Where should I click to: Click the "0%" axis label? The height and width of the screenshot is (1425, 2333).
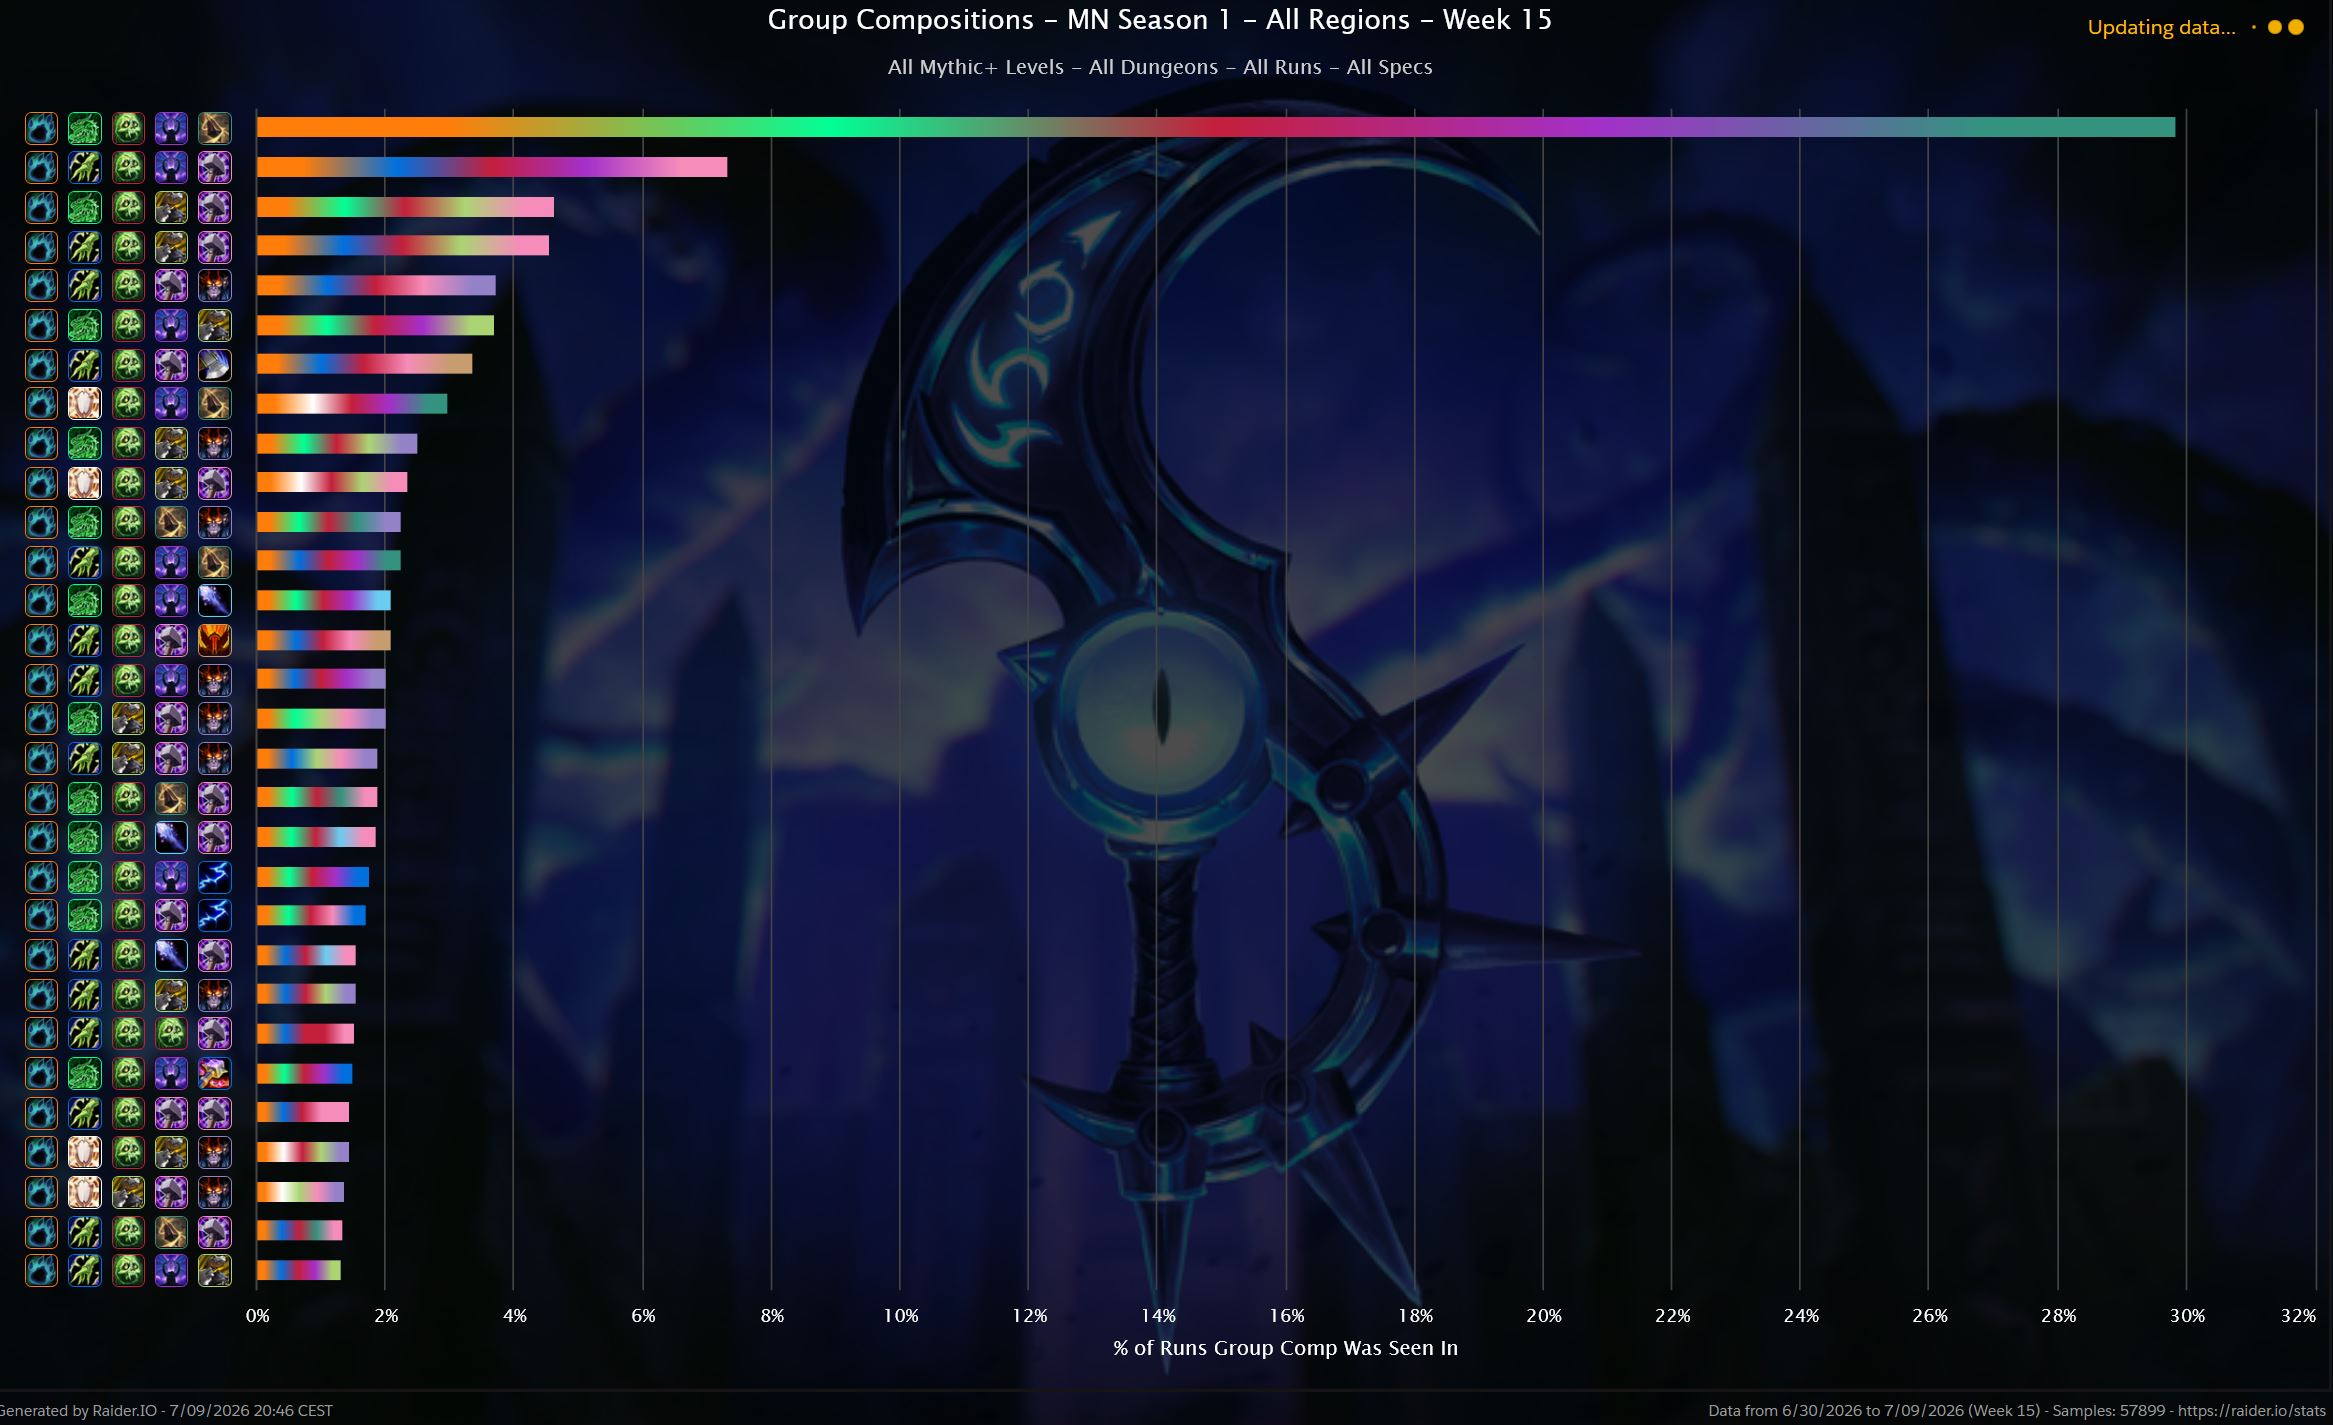pyautogui.click(x=258, y=1316)
